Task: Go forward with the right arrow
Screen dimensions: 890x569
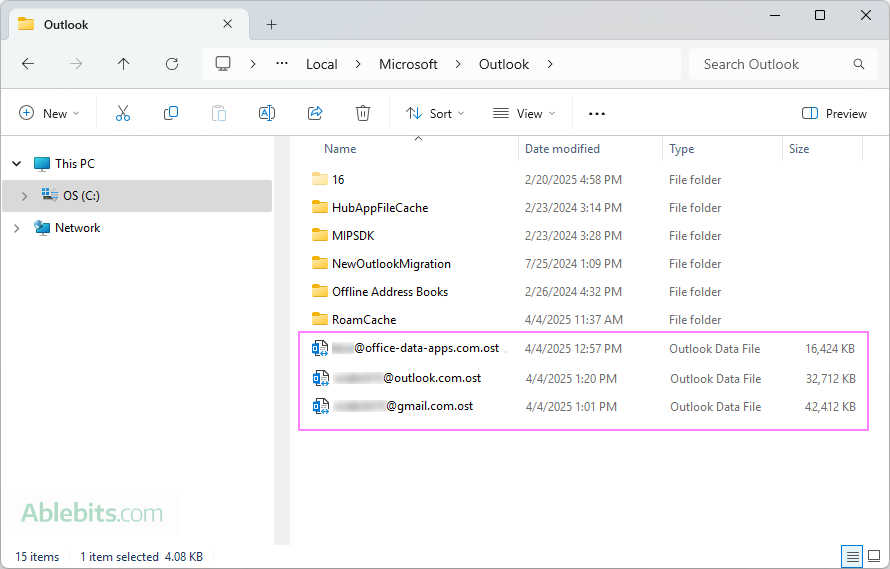Action: (x=75, y=64)
